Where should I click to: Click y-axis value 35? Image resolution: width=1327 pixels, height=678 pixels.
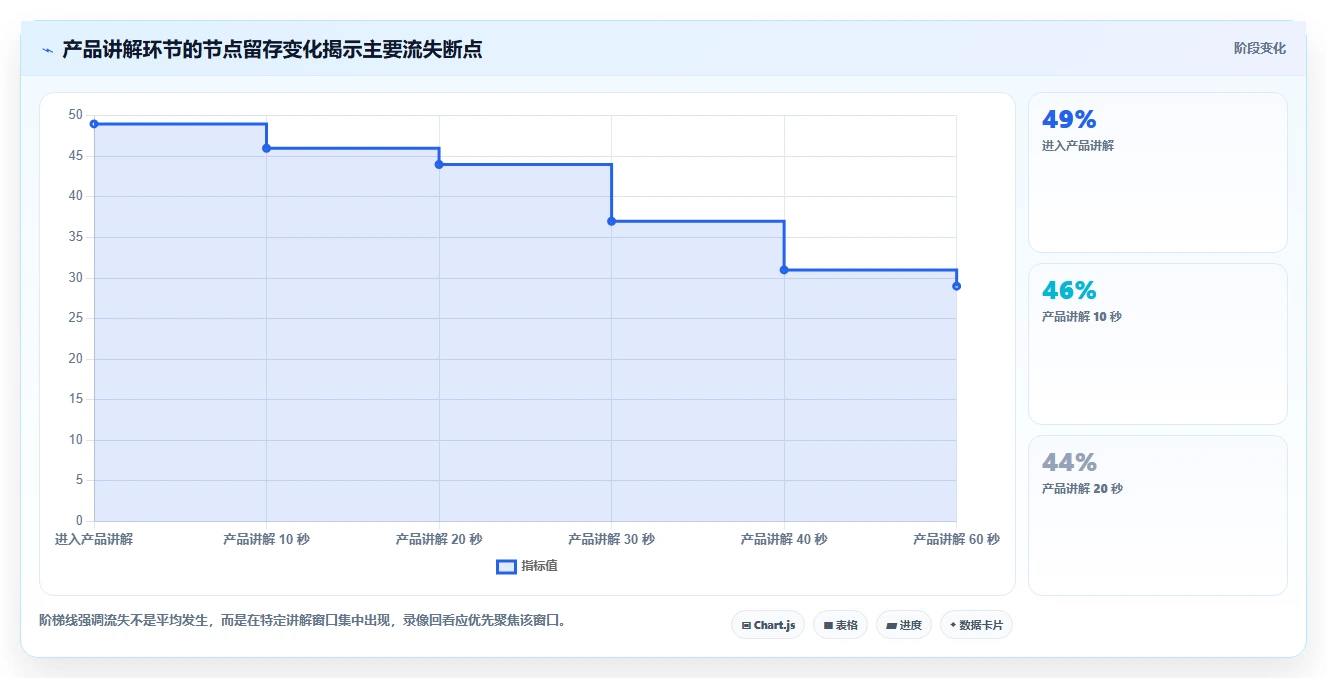click(x=76, y=237)
